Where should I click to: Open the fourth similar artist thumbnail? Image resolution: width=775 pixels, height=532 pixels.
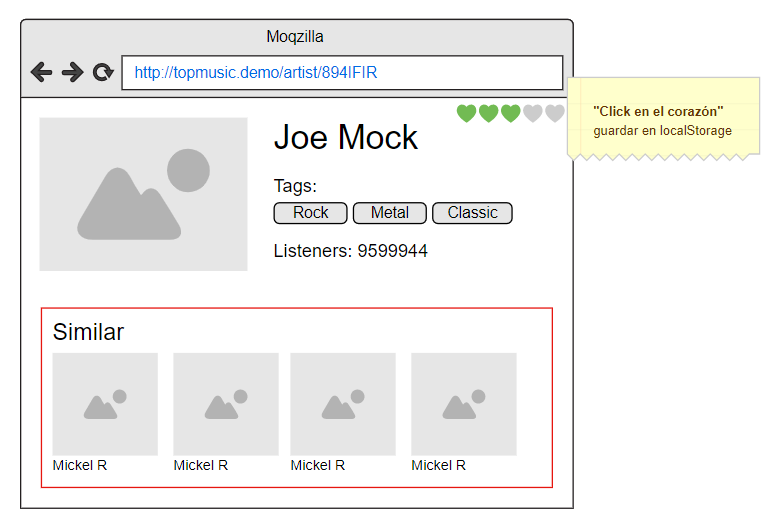click(x=464, y=404)
